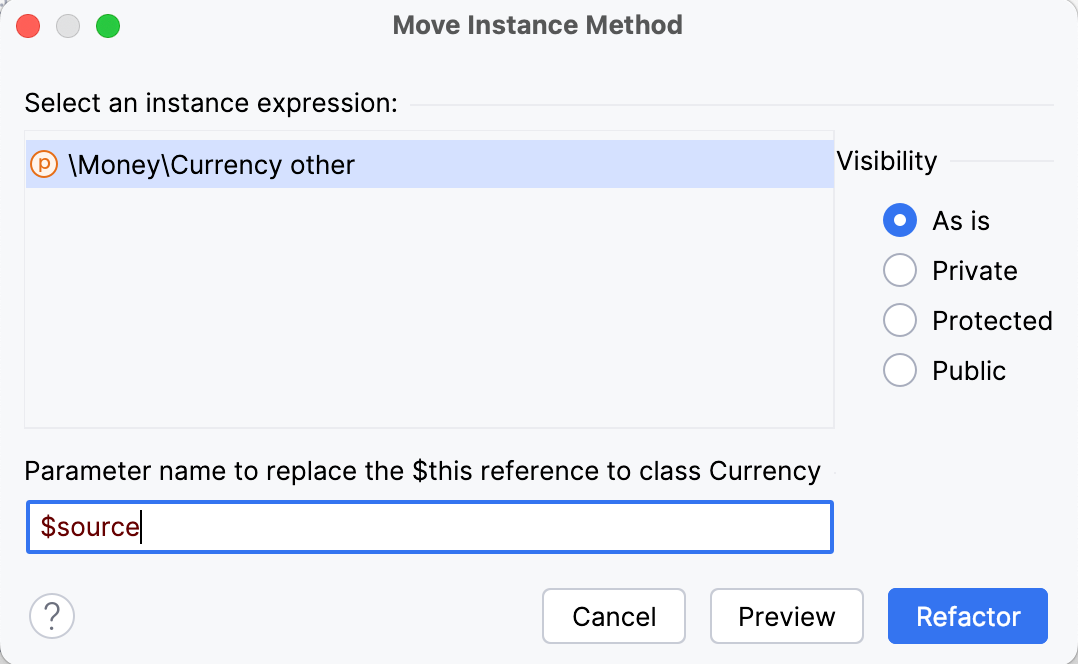Choose Protected visibility

pyautogui.click(x=899, y=320)
